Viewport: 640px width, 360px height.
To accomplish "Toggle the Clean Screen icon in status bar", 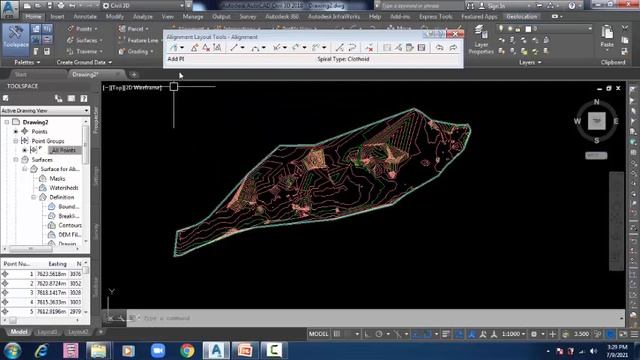I will 623,334.
